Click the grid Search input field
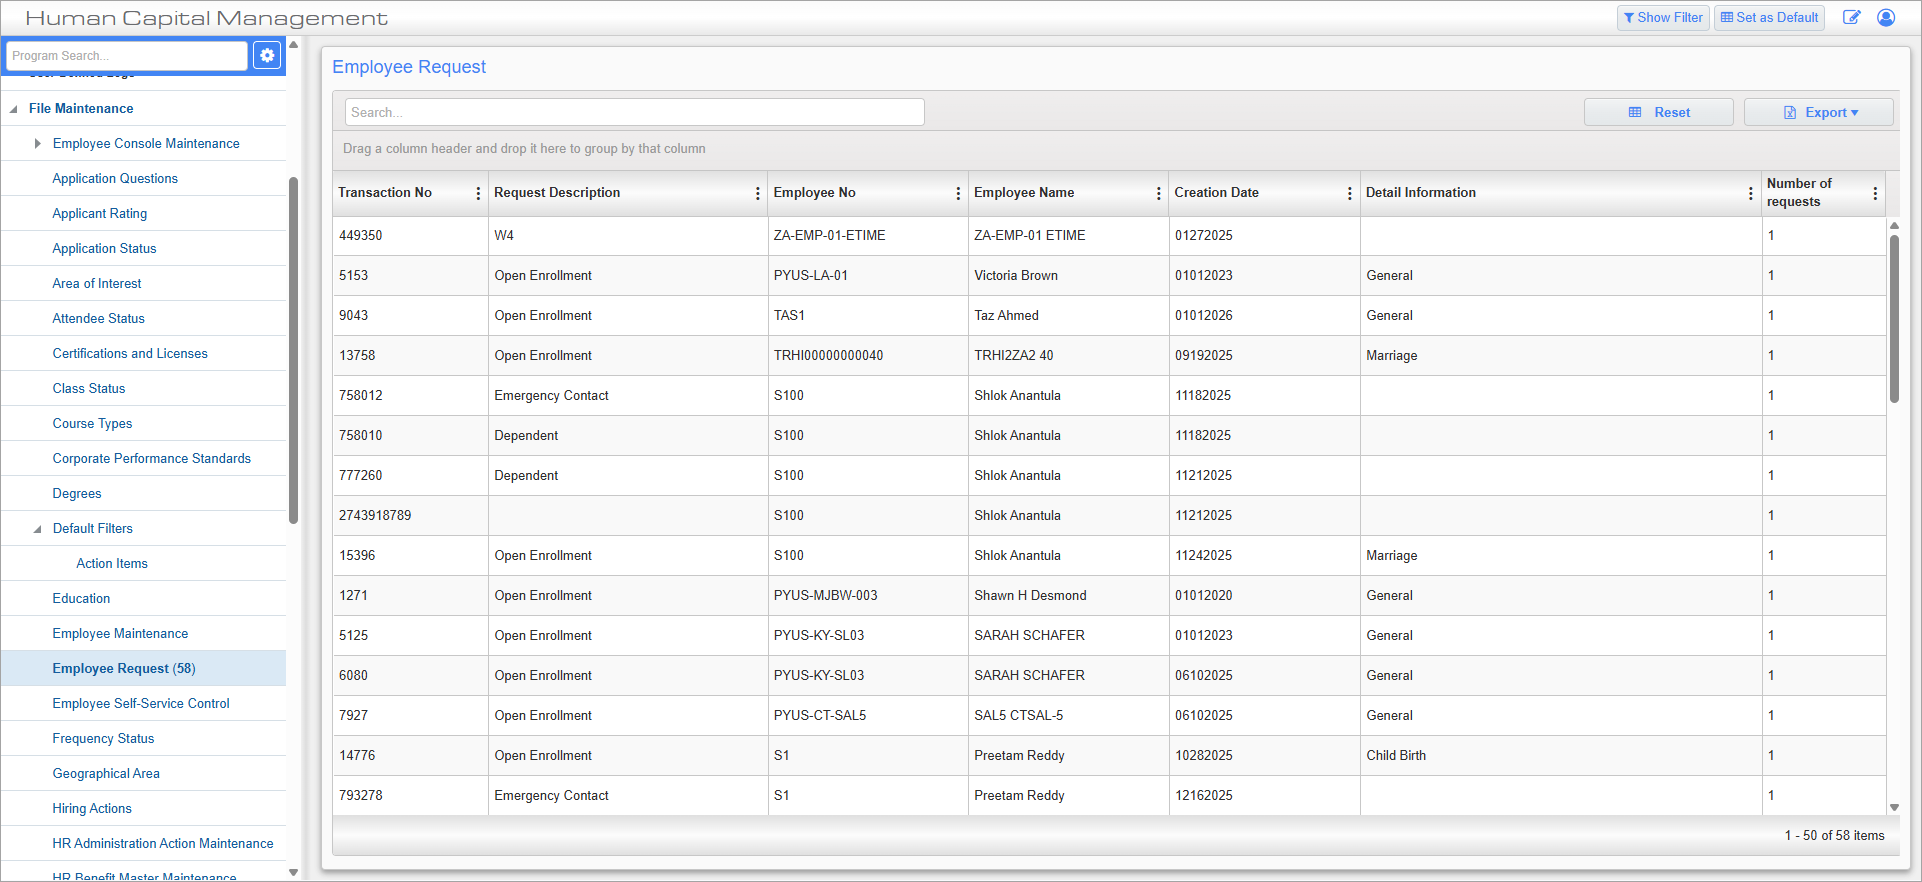Image resolution: width=1922 pixels, height=882 pixels. click(635, 112)
